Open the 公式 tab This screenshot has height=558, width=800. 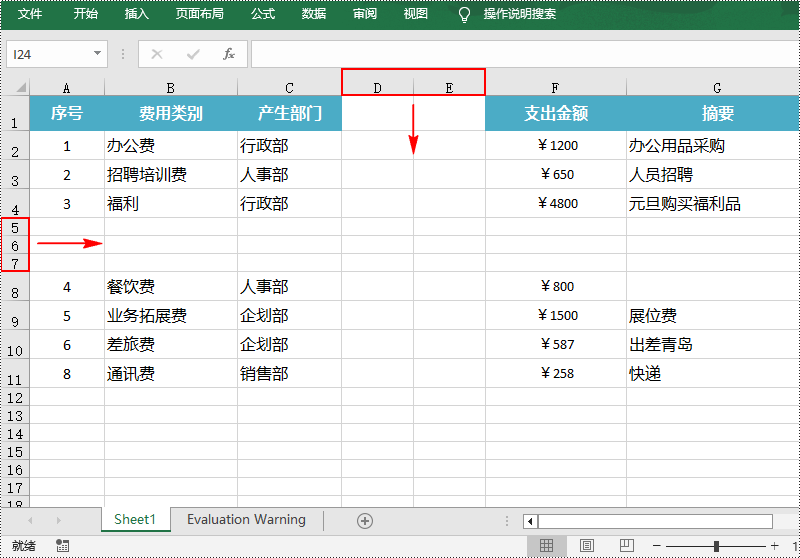coord(263,14)
